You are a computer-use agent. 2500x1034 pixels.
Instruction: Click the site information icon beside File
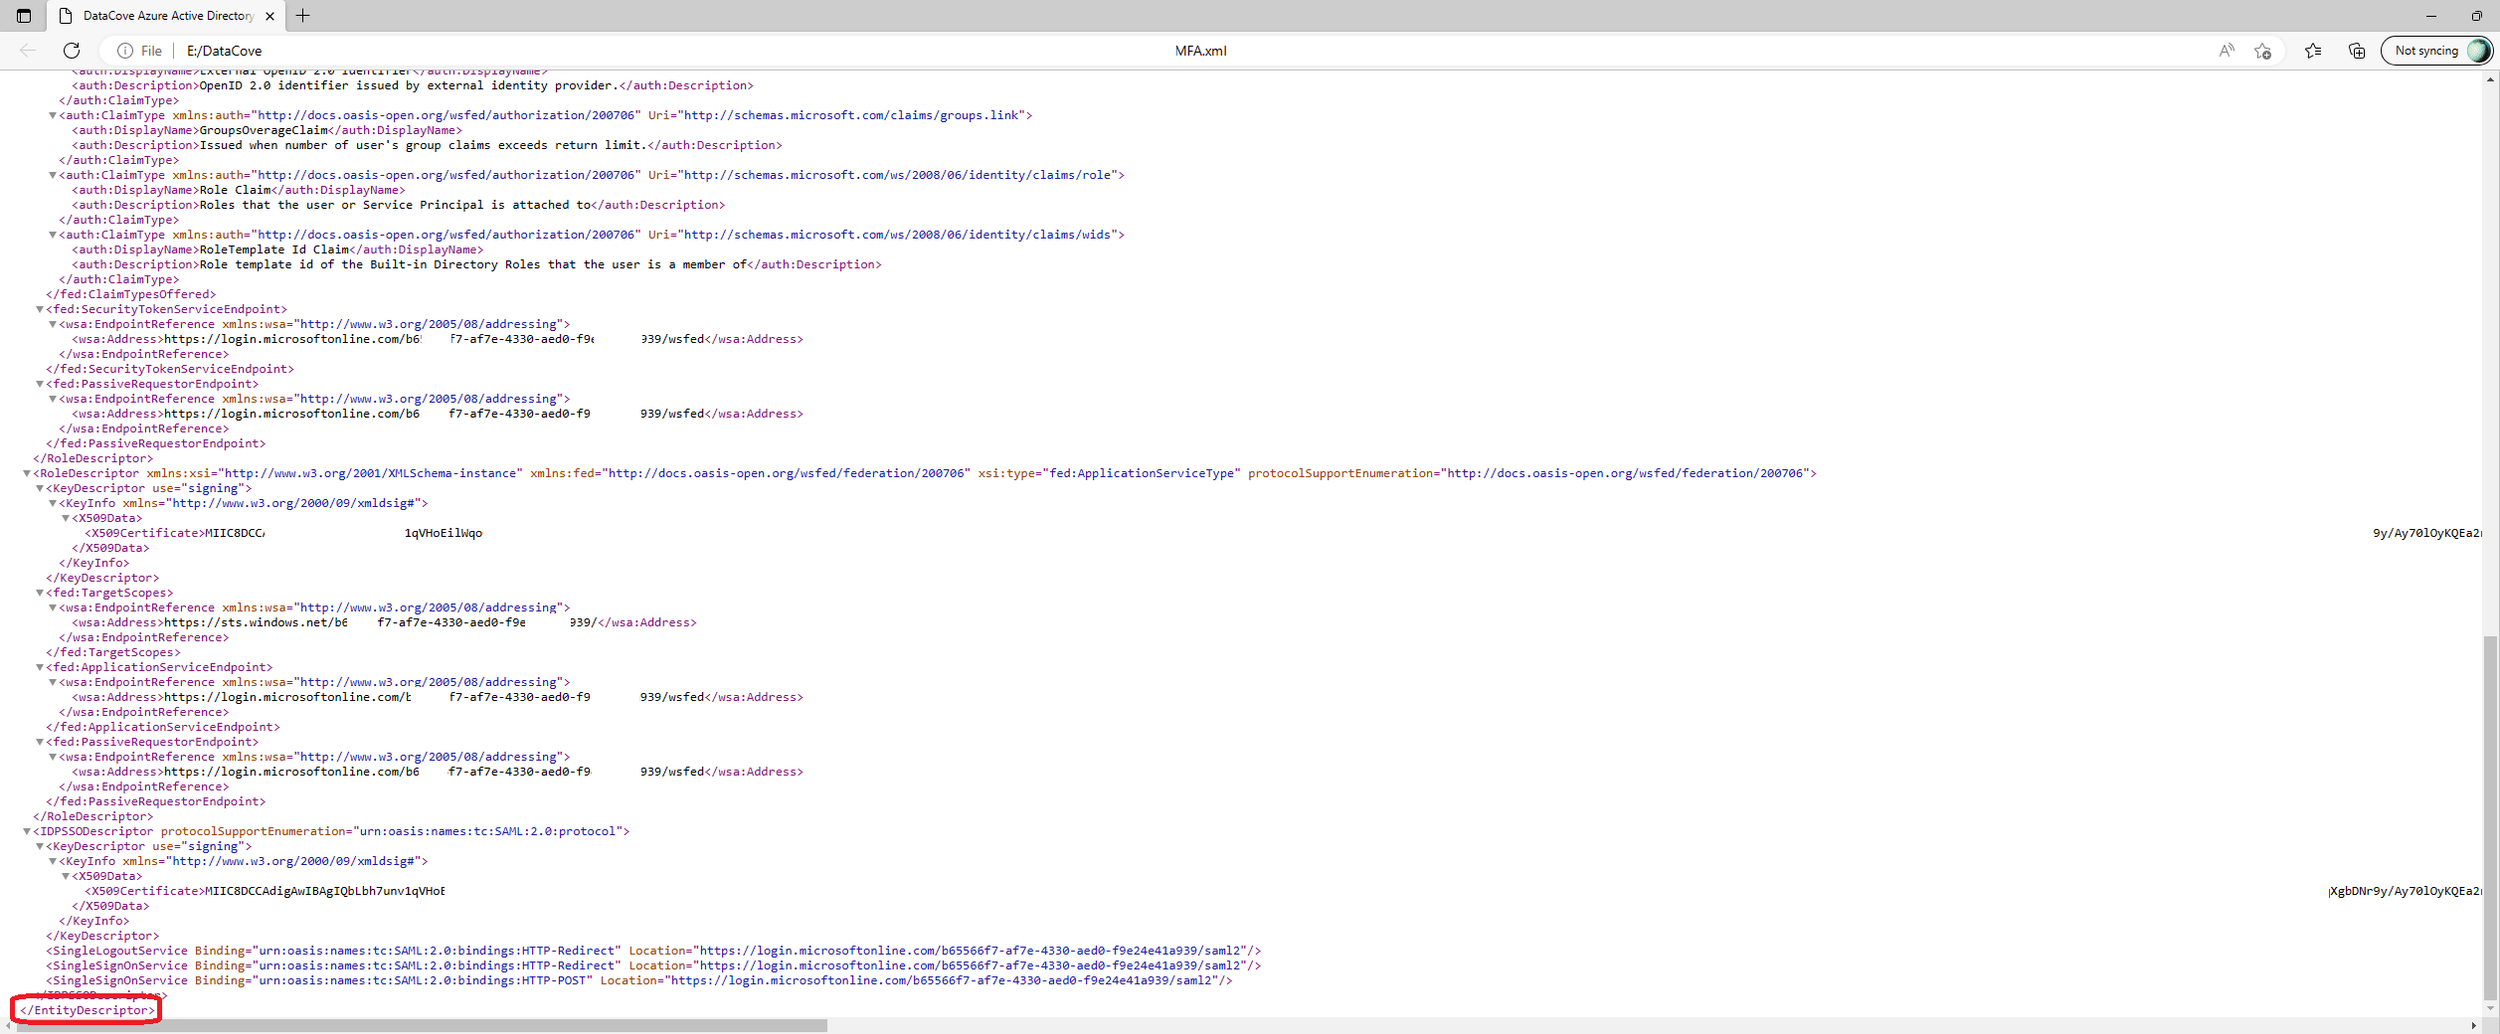tap(125, 51)
